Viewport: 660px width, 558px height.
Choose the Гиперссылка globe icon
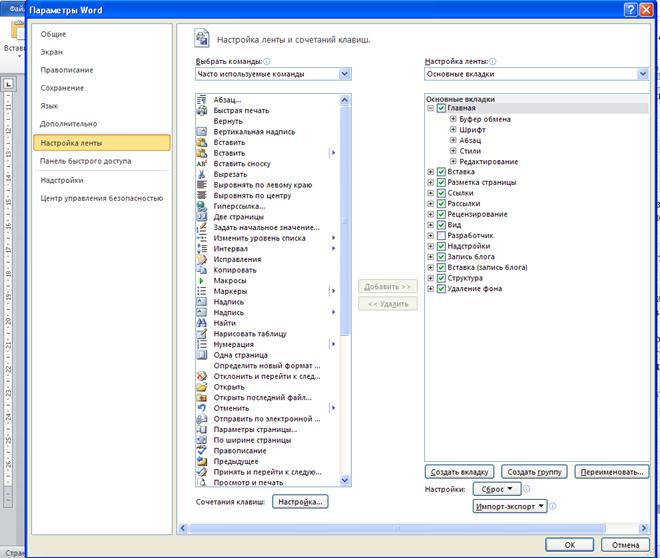[x=202, y=206]
